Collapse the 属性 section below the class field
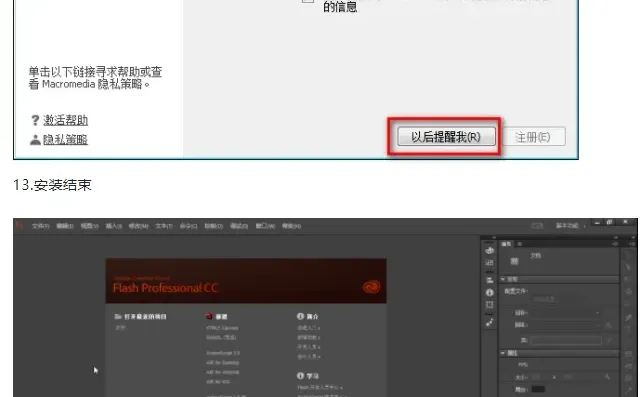Screen dimensions: 641x397 tap(503, 353)
